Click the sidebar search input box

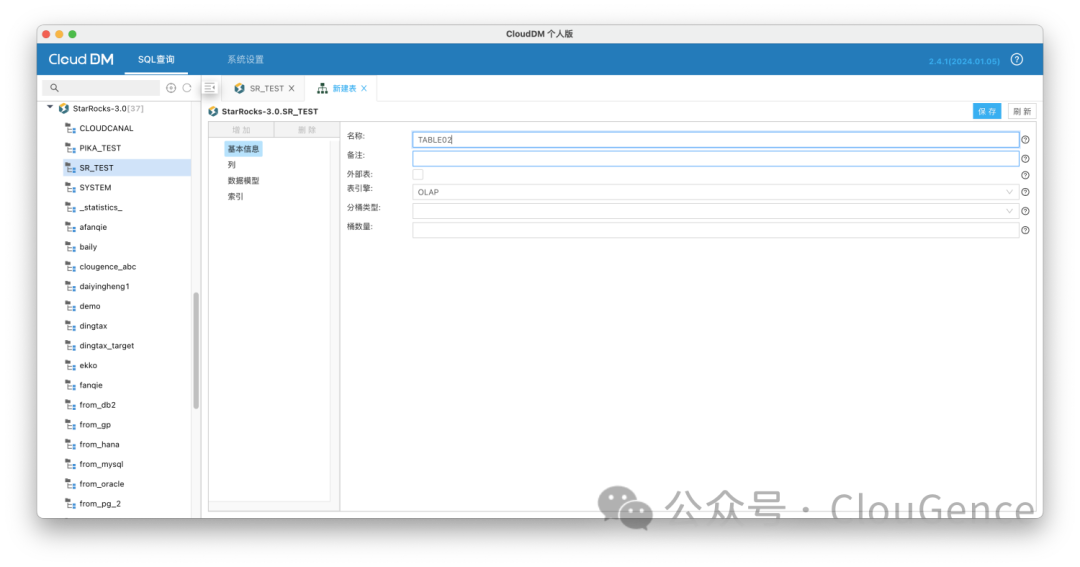[101, 88]
